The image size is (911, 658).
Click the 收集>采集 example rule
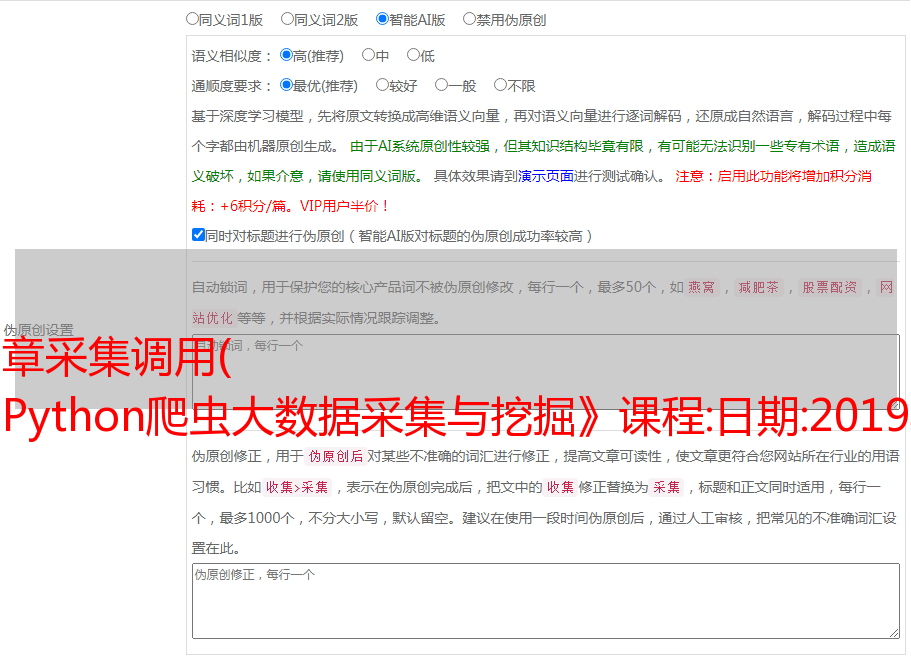(x=297, y=487)
